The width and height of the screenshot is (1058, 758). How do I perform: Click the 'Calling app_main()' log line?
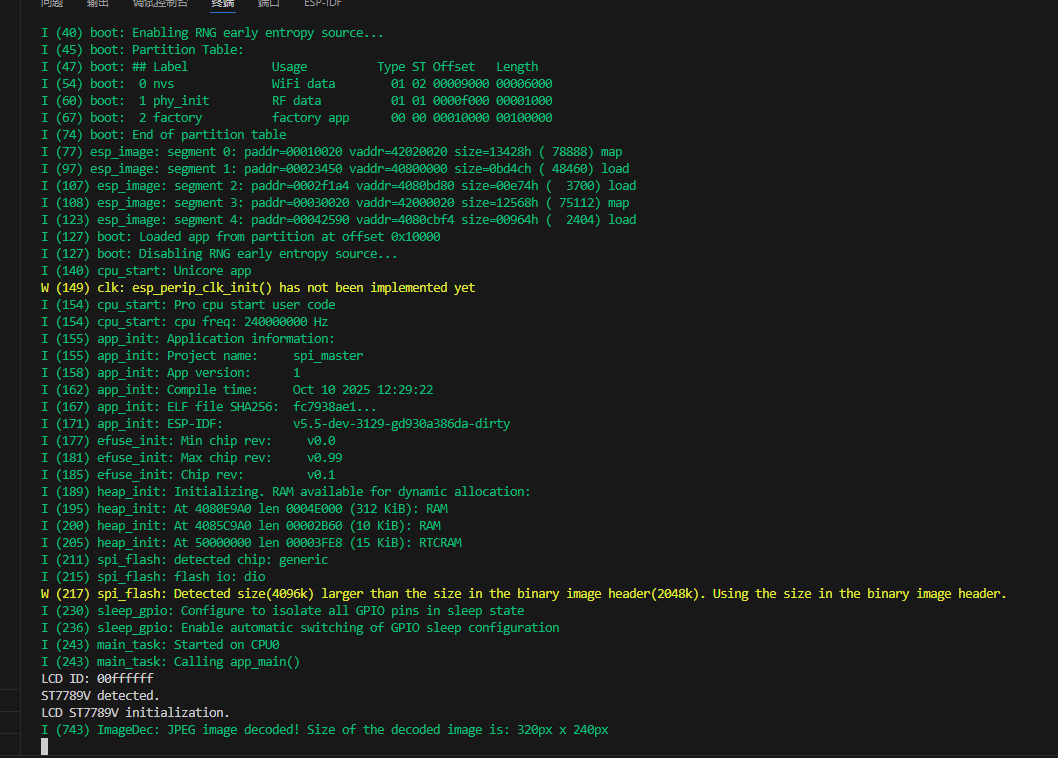[x=170, y=661]
